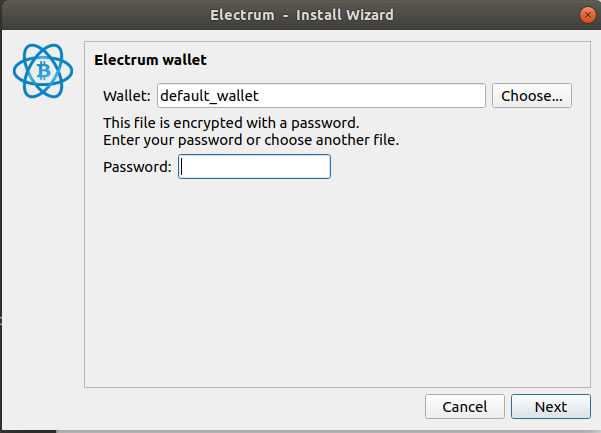Click the empty area of the wizard panel

(337, 284)
